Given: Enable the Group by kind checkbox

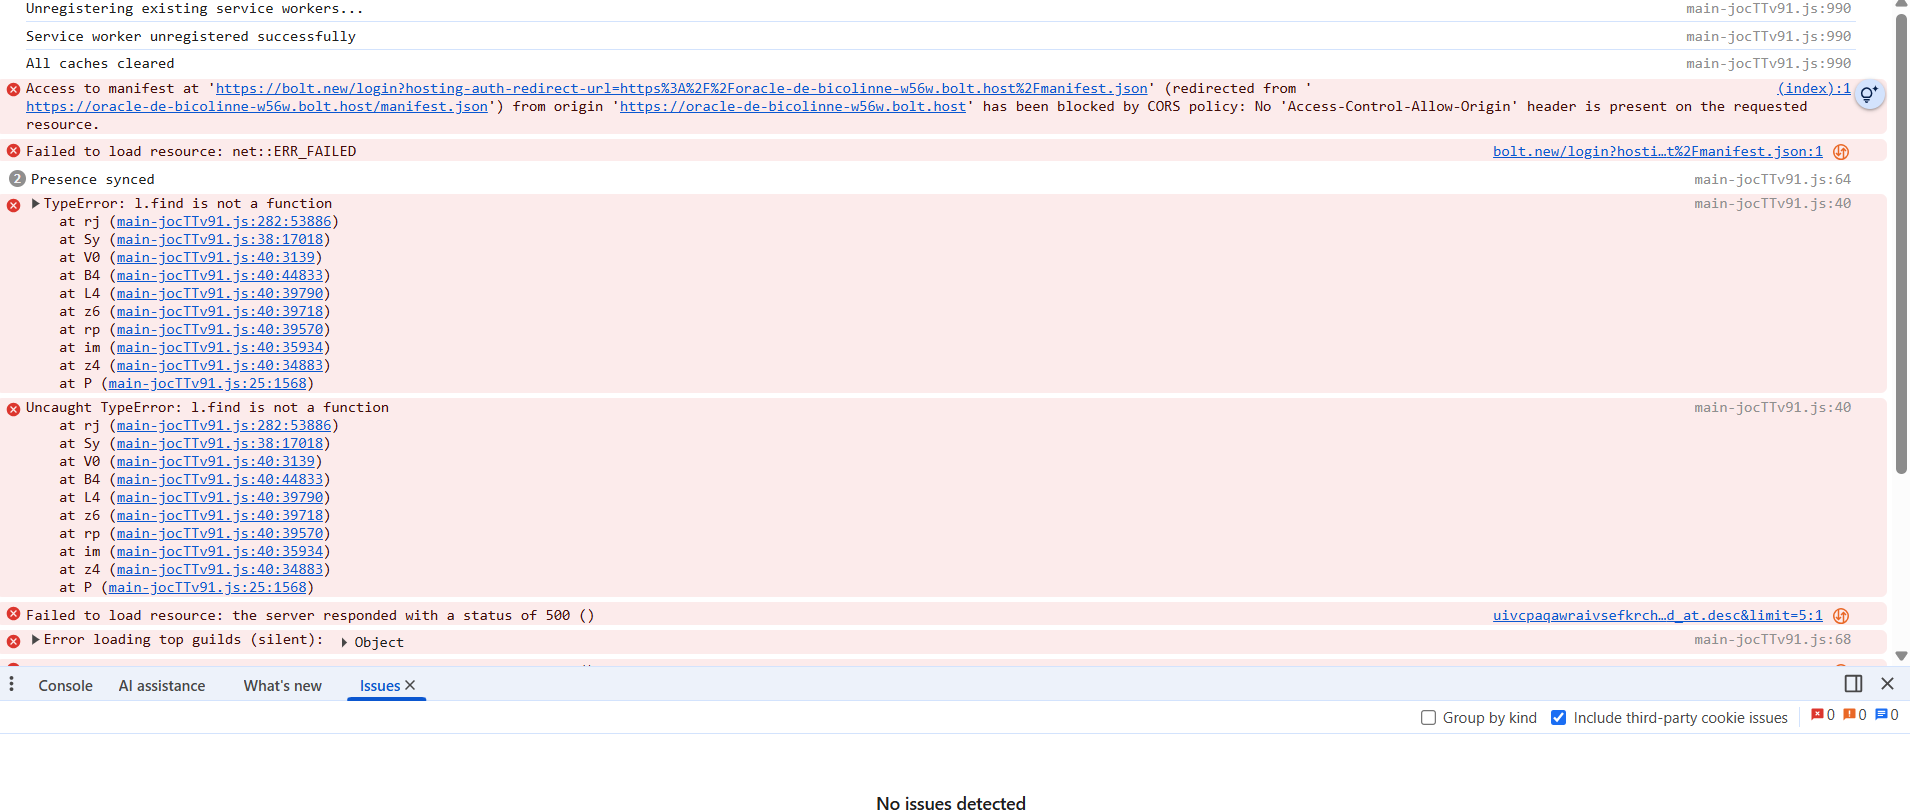Looking at the screenshot, I should pyautogui.click(x=1428, y=718).
